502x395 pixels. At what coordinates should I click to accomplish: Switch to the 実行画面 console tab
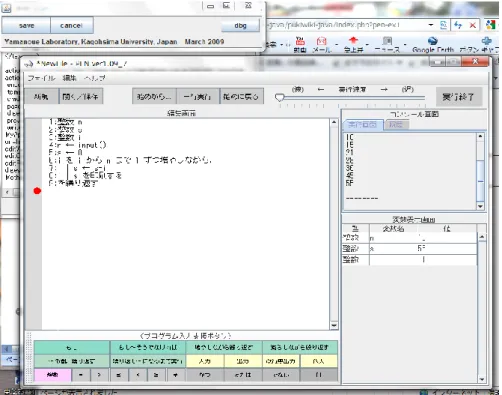click(362, 125)
